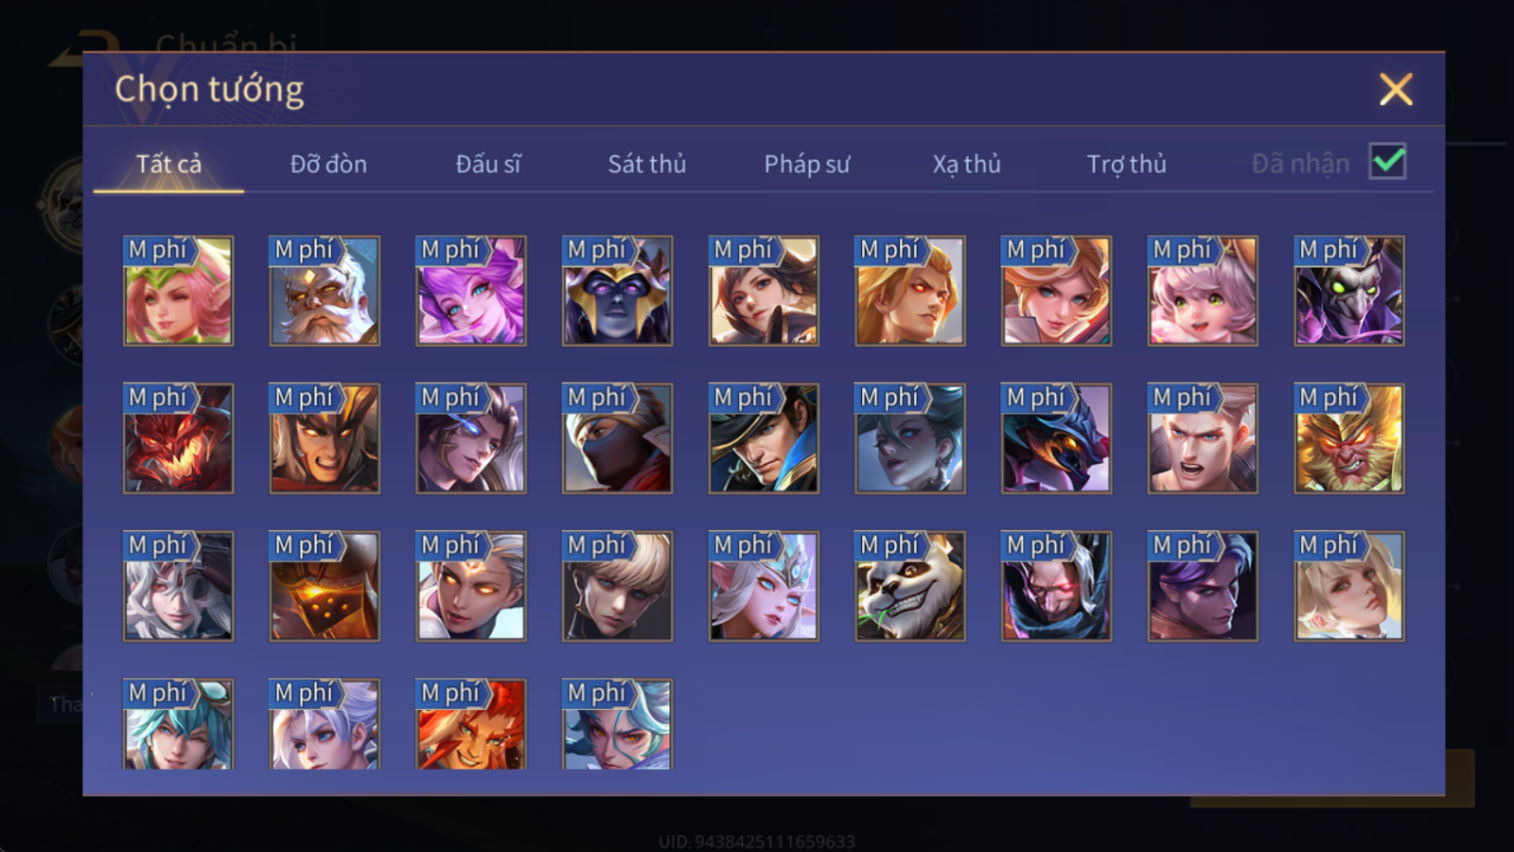This screenshot has height=852, width=1514.
Task: Open the Trợ thủ tab
Action: [x=1127, y=164]
